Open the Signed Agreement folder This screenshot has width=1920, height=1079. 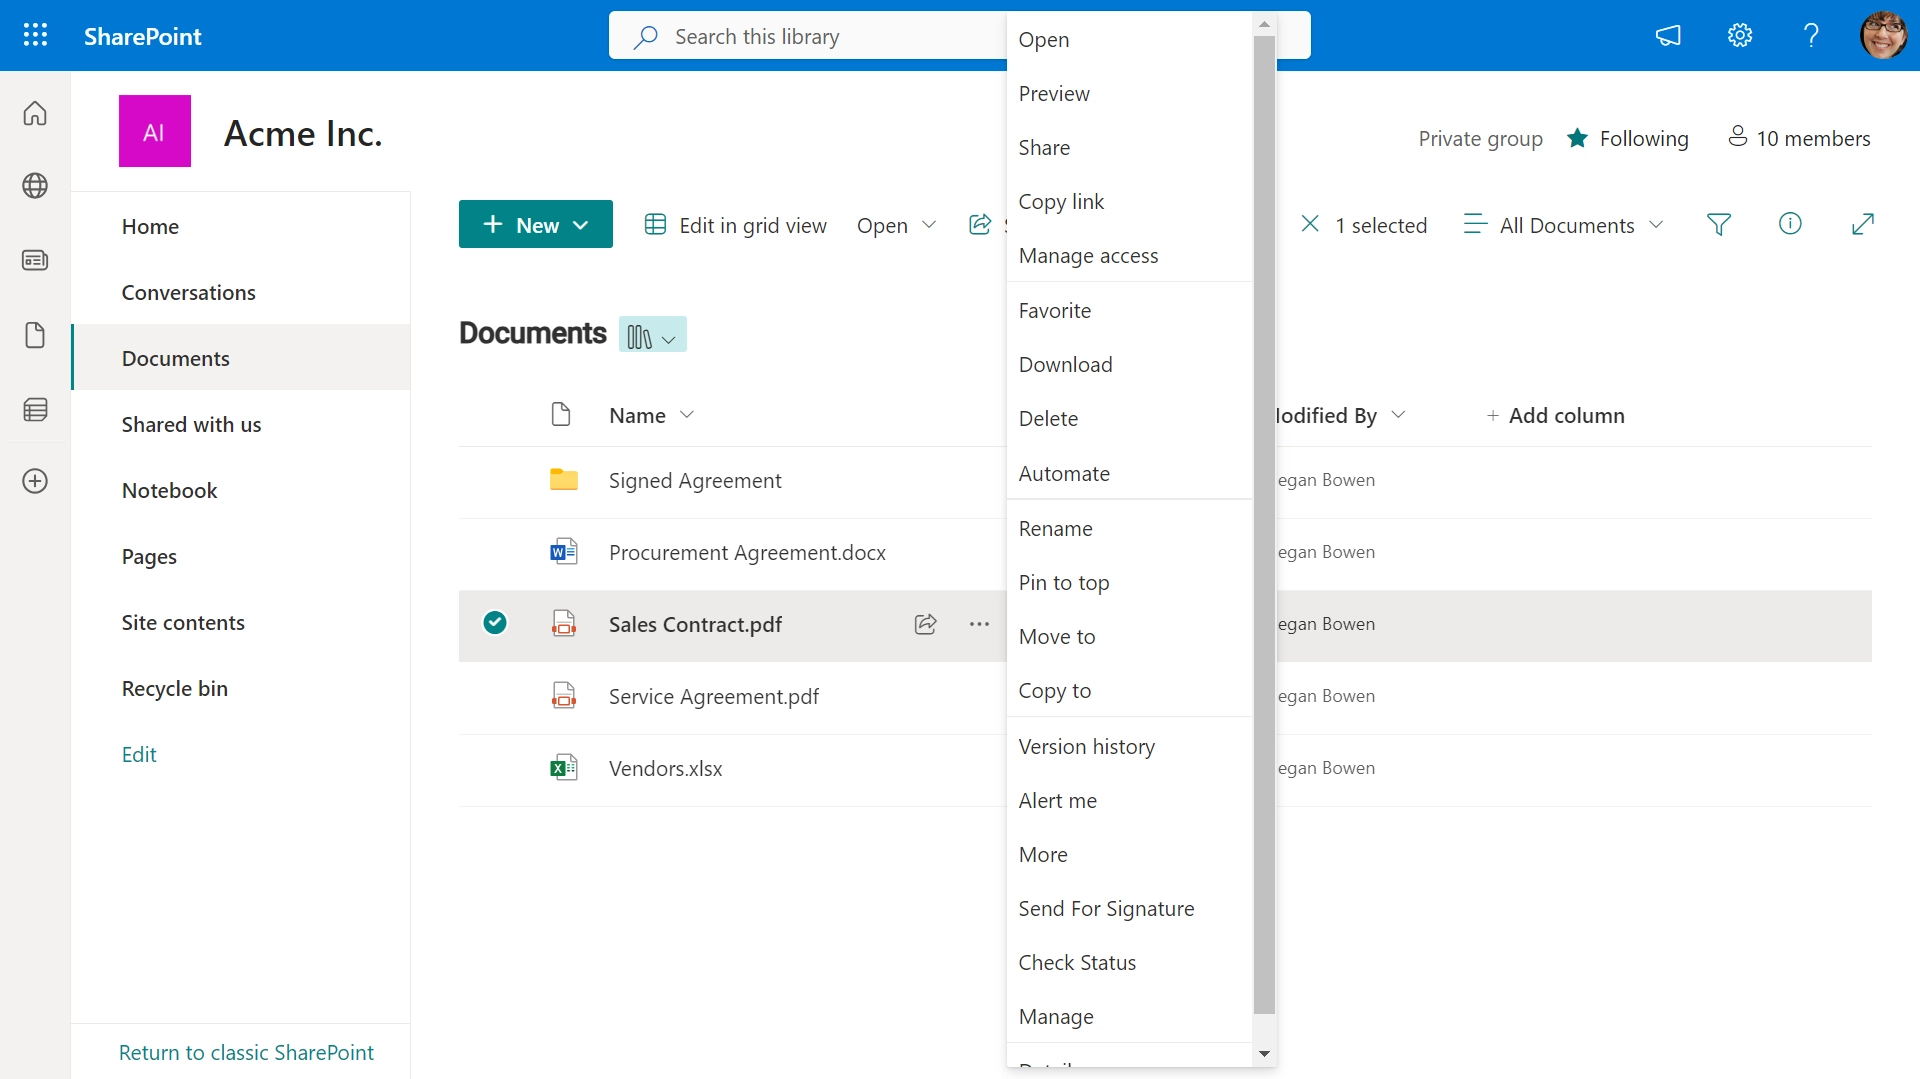point(695,481)
